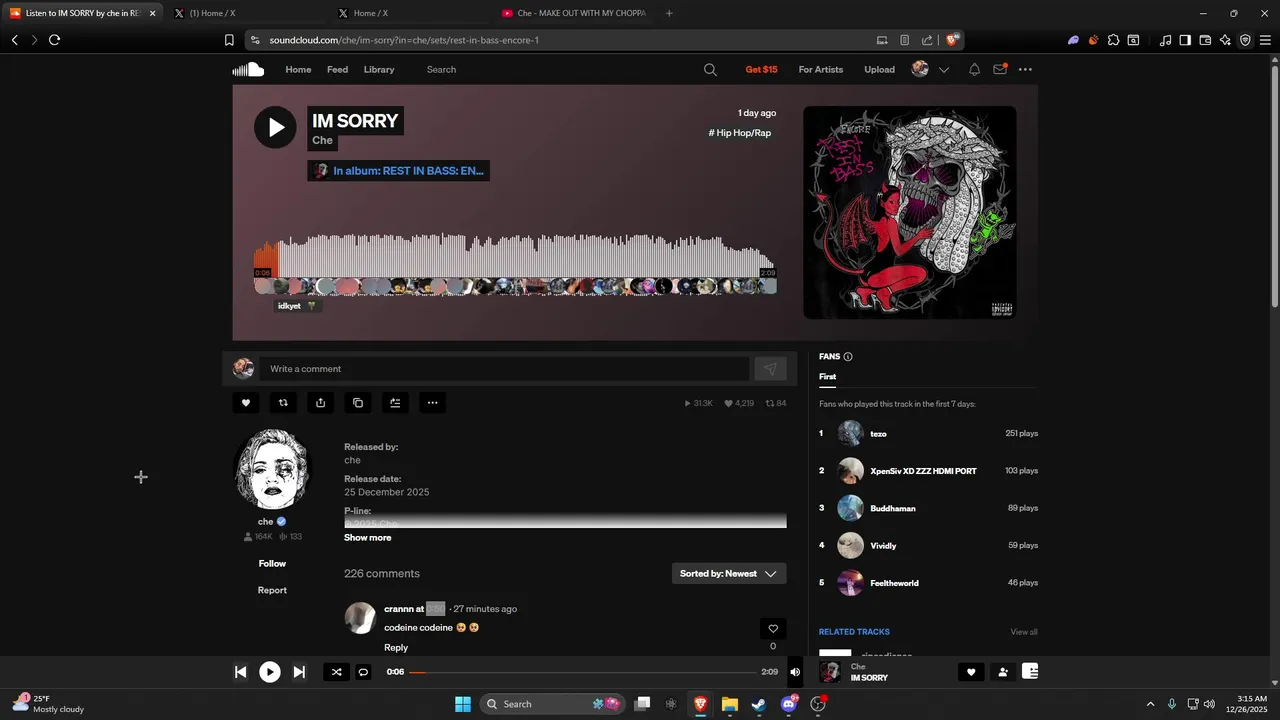1280x720 pixels.
Task: Reply to crannn's comment
Action: [x=396, y=648]
